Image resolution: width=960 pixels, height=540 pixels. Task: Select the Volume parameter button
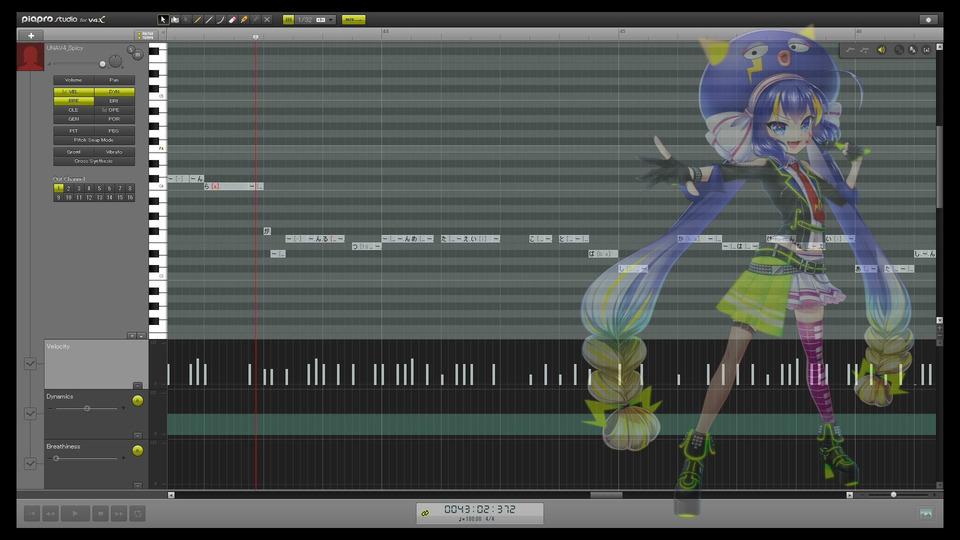click(x=73, y=80)
